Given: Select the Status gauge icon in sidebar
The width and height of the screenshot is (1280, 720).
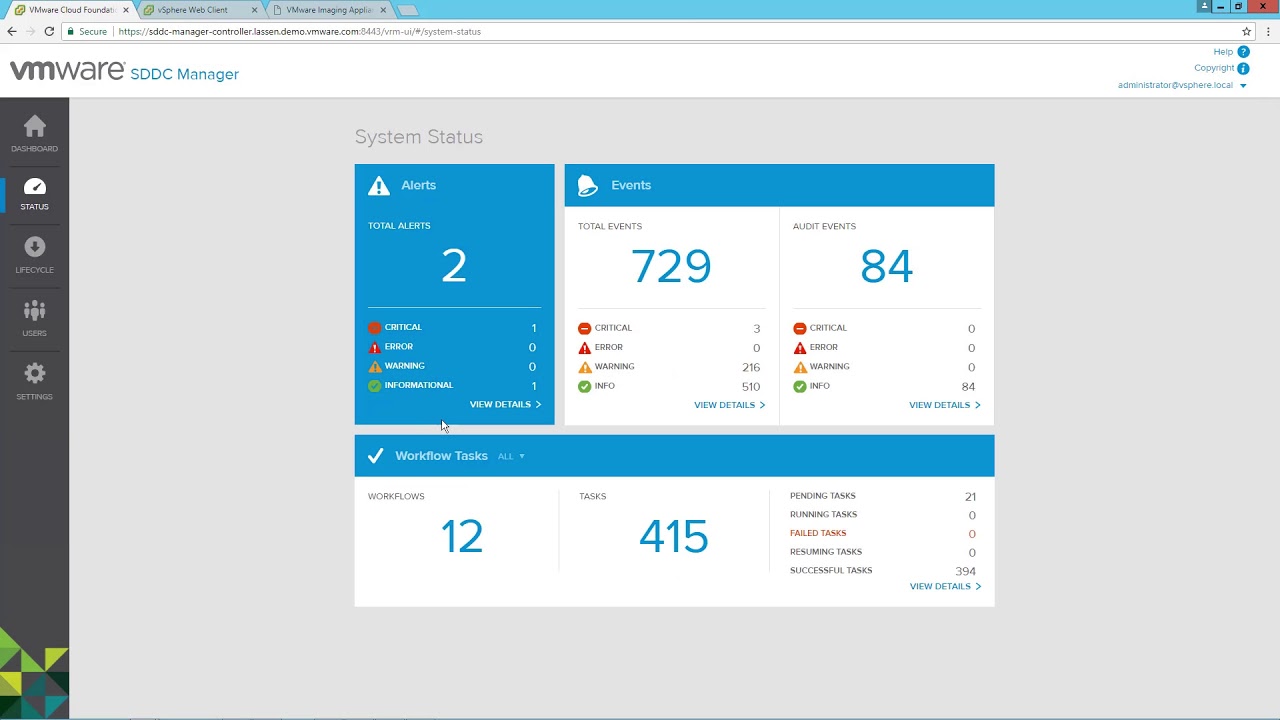Looking at the screenshot, I should click(34, 187).
